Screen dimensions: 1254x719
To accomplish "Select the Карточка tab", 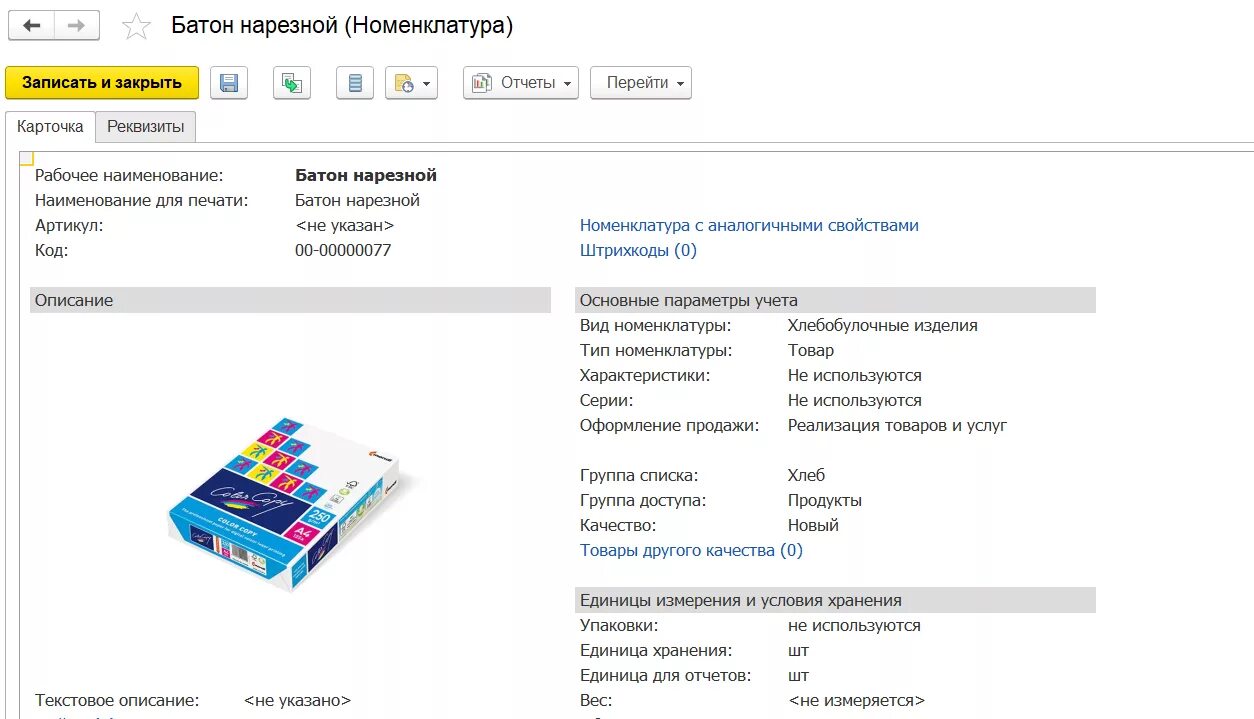I will point(50,127).
